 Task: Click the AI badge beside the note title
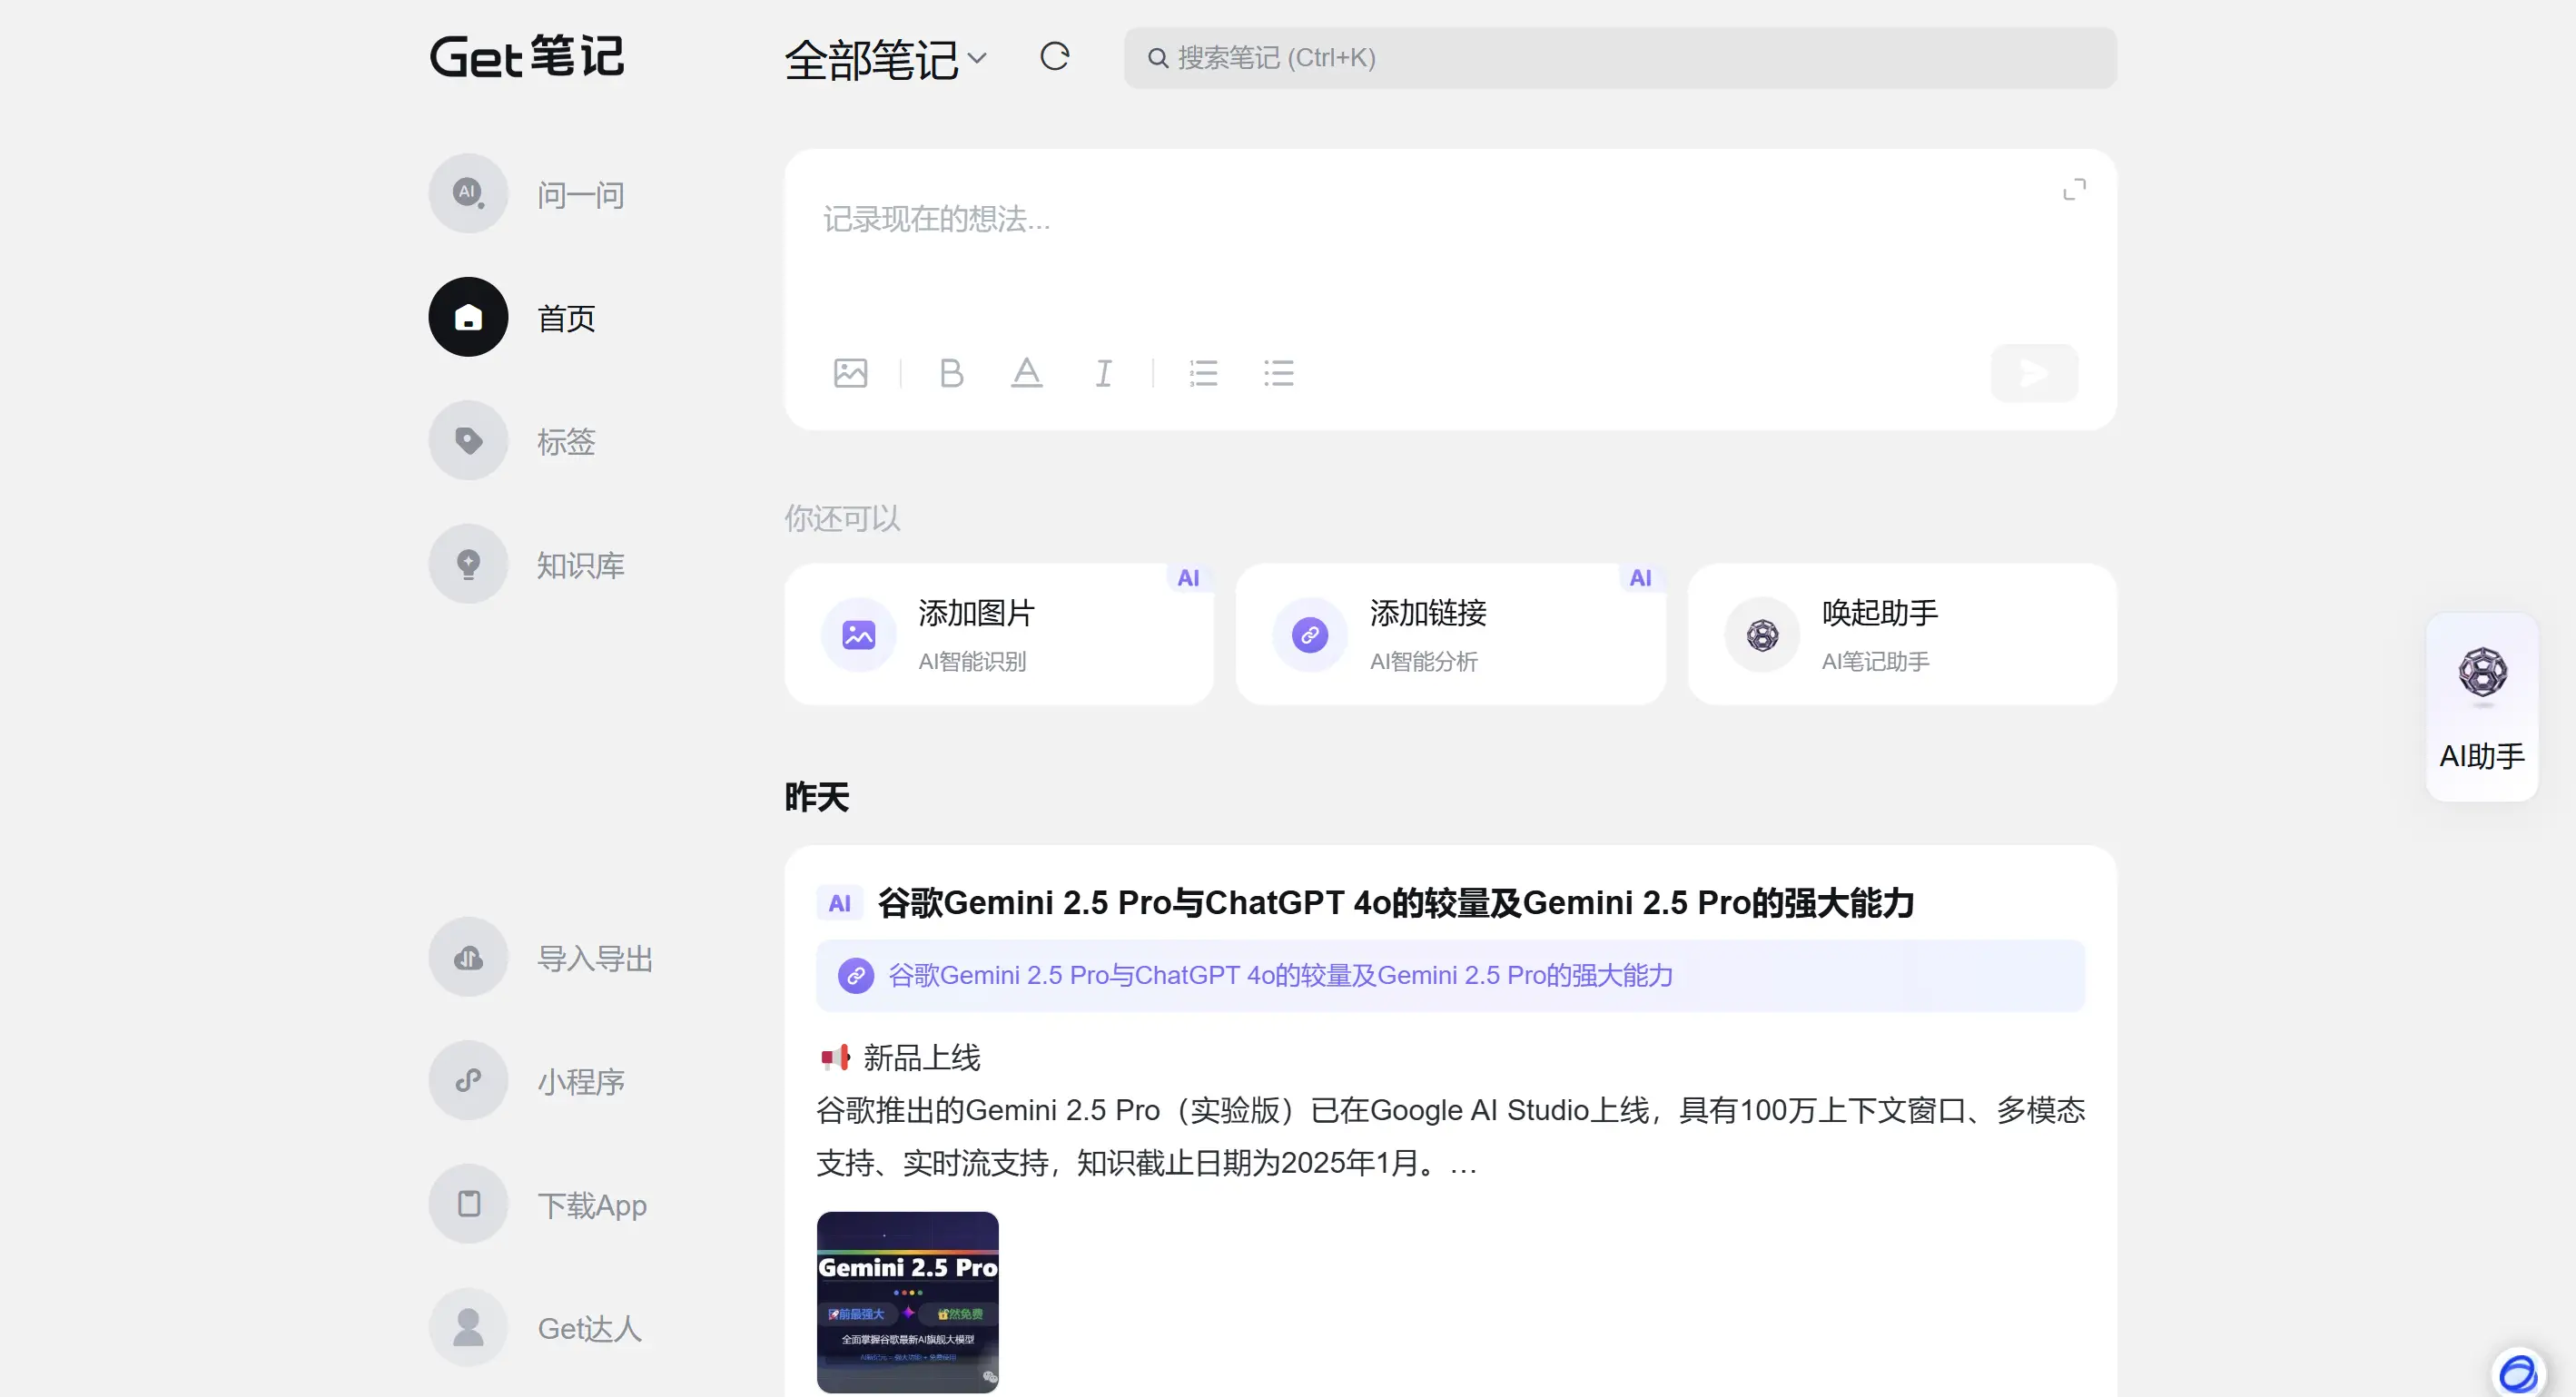coord(839,903)
